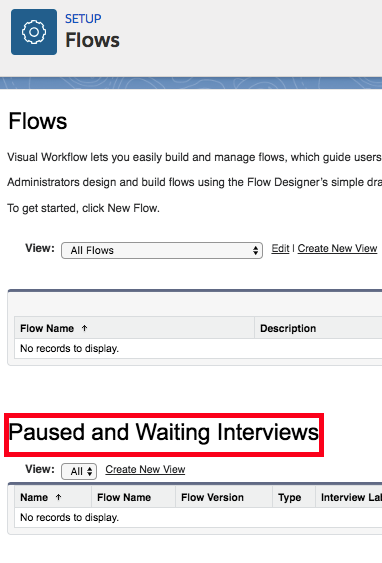This screenshot has width=382, height=563.
Task: Click the Type column header
Action: click(289, 497)
